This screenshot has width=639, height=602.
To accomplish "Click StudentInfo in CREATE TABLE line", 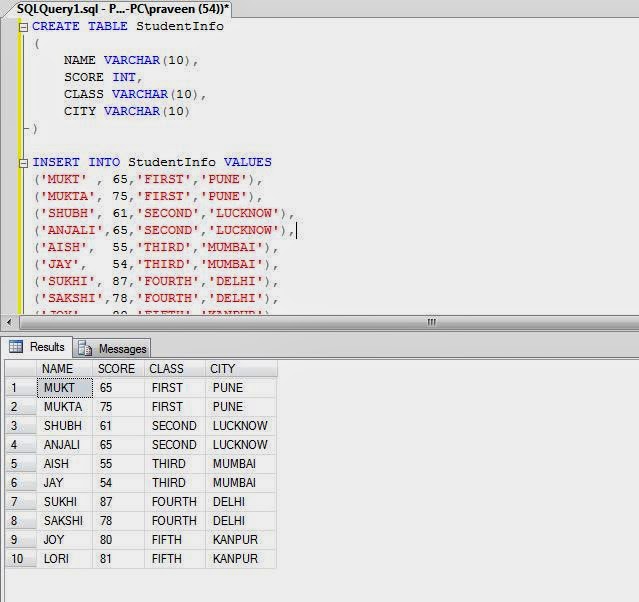I will pos(180,26).
